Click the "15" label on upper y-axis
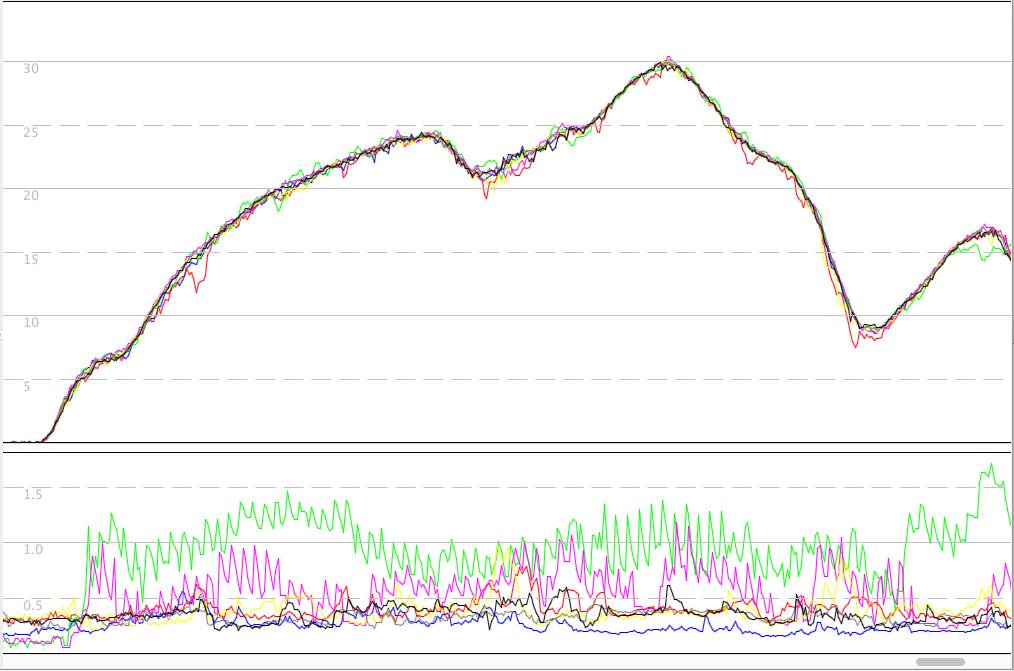 coord(31,259)
